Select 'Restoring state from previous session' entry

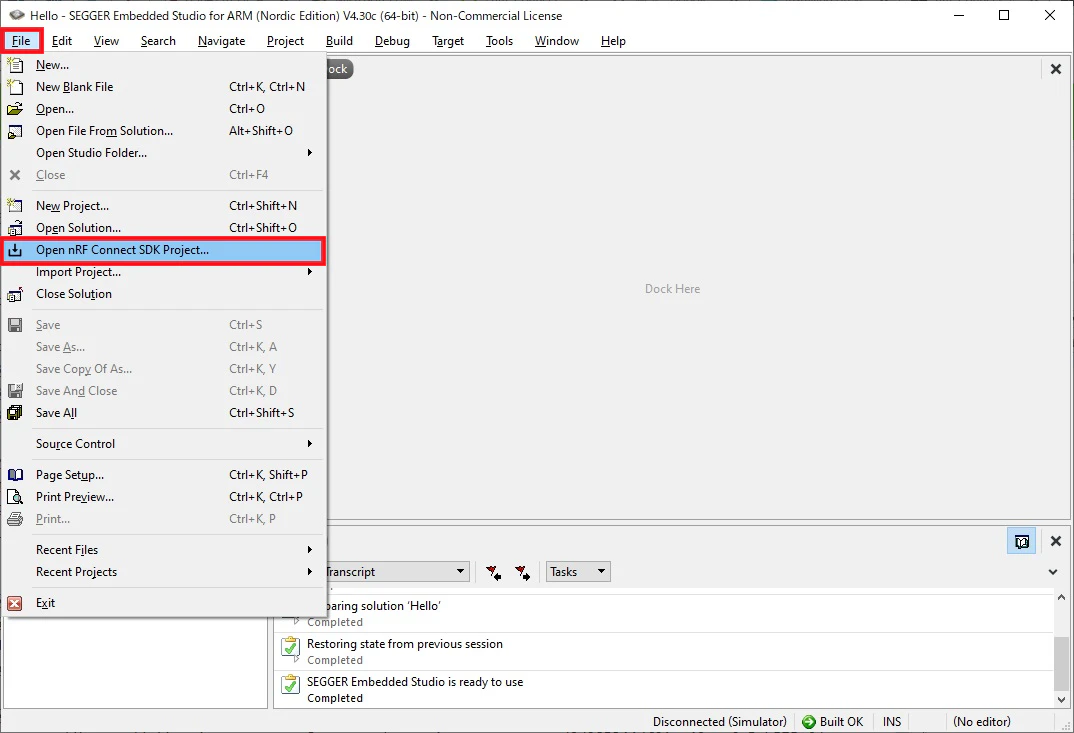(x=664, y=651)
